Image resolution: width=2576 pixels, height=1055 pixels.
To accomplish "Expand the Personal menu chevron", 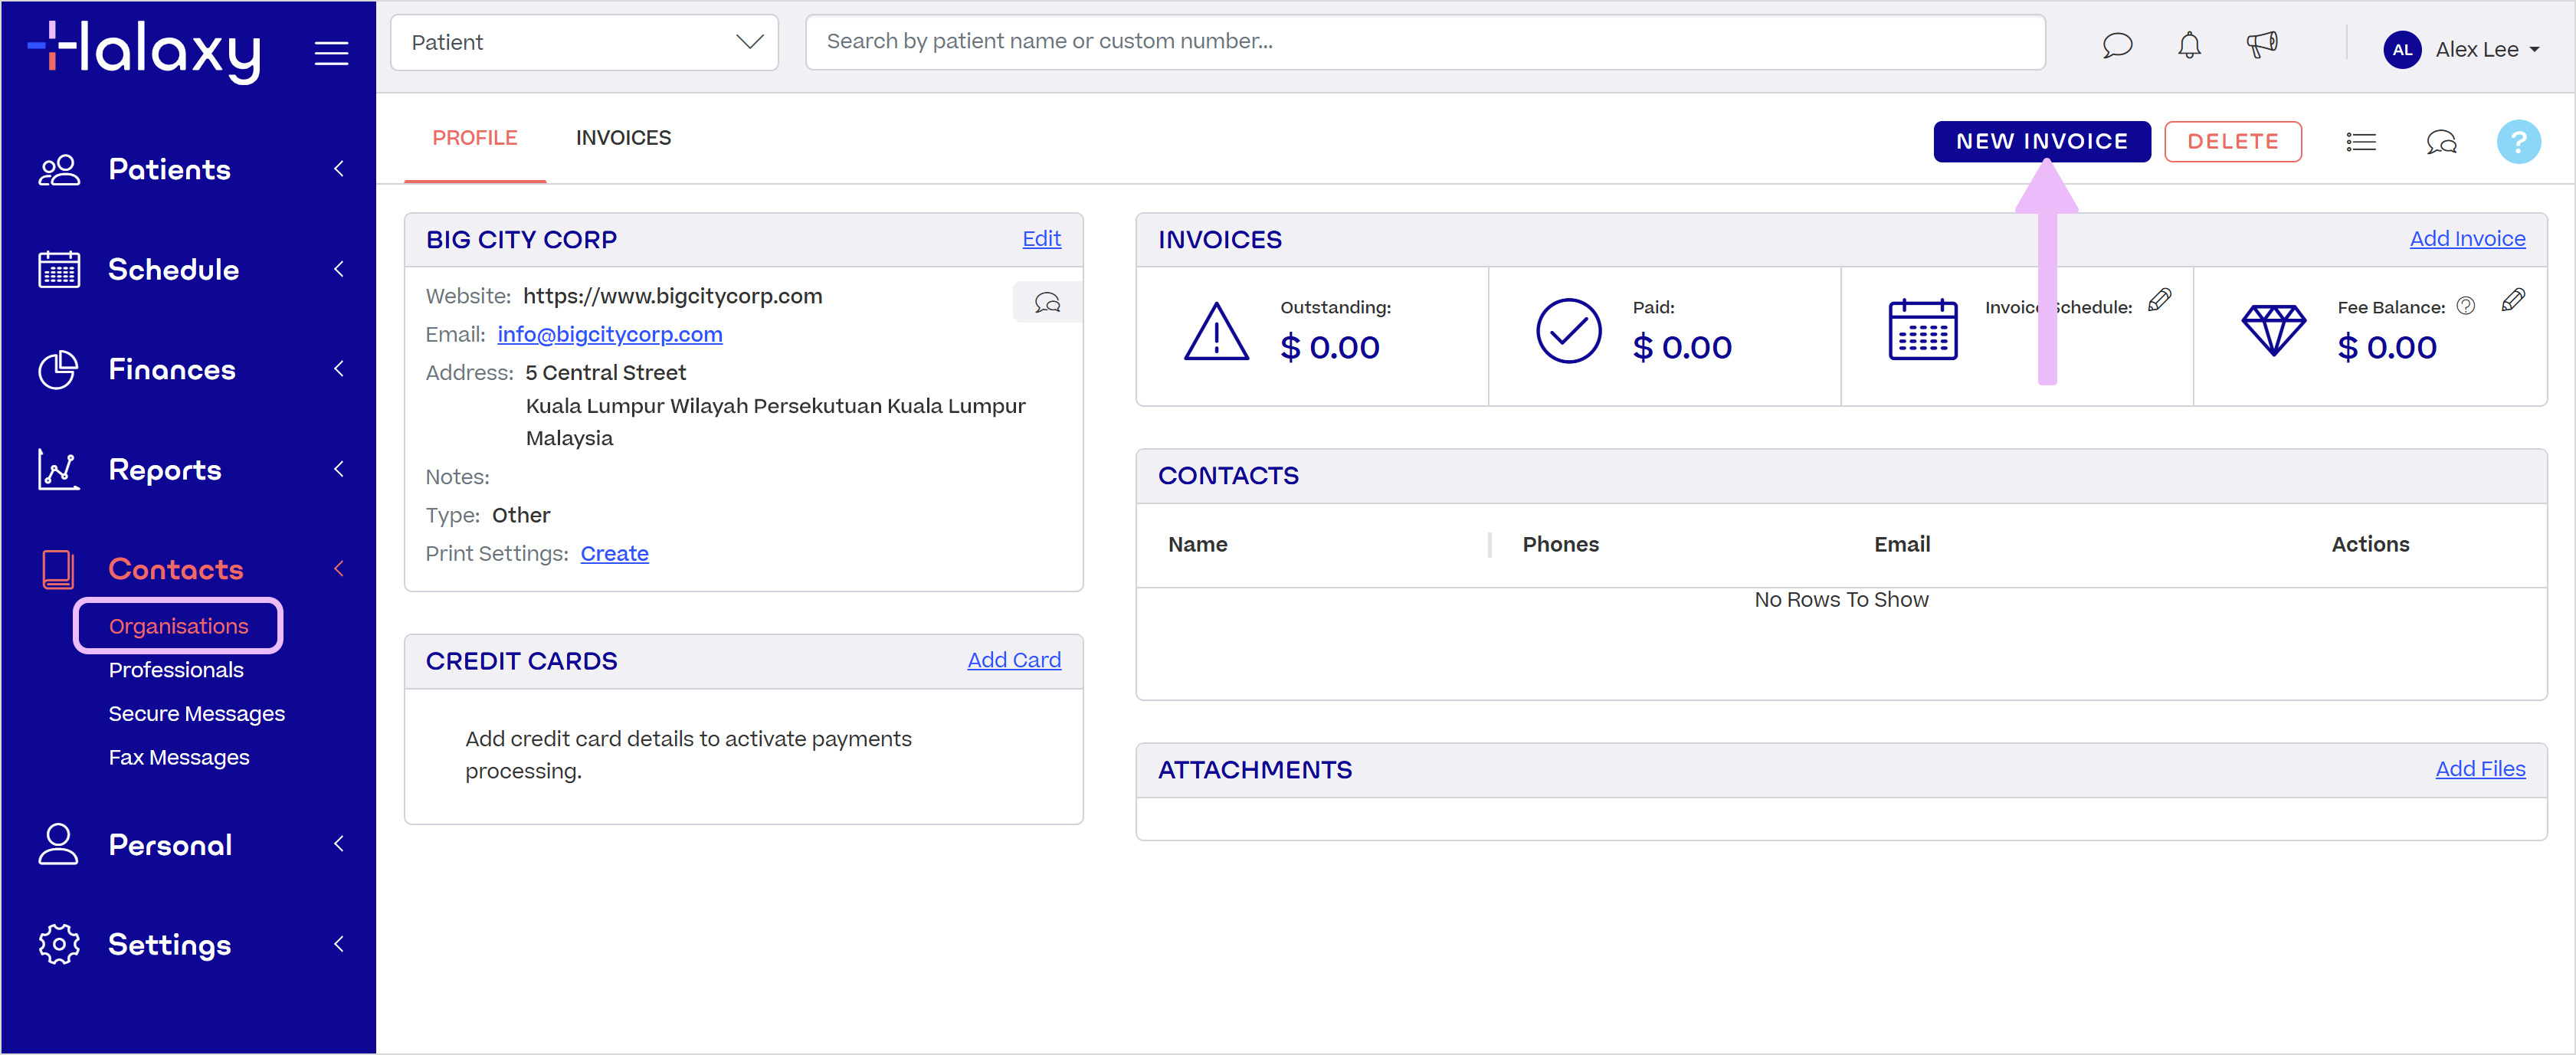I will pos(339,844).
